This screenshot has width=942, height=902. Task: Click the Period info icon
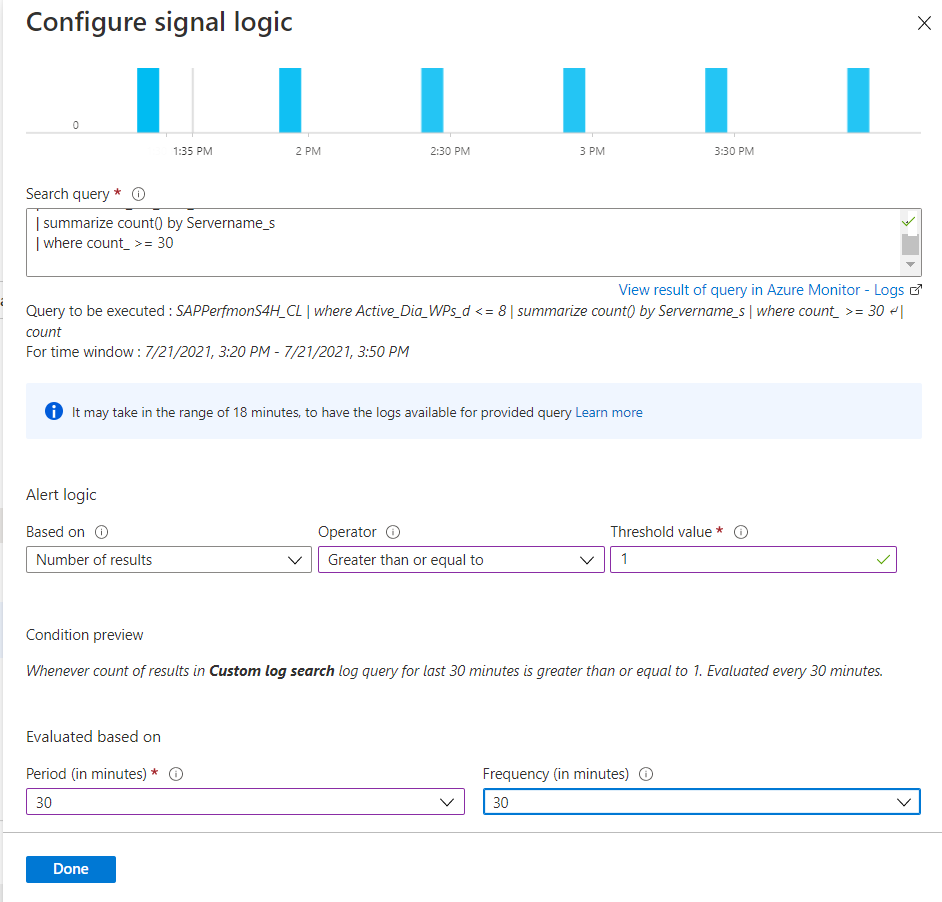[175, 774]
